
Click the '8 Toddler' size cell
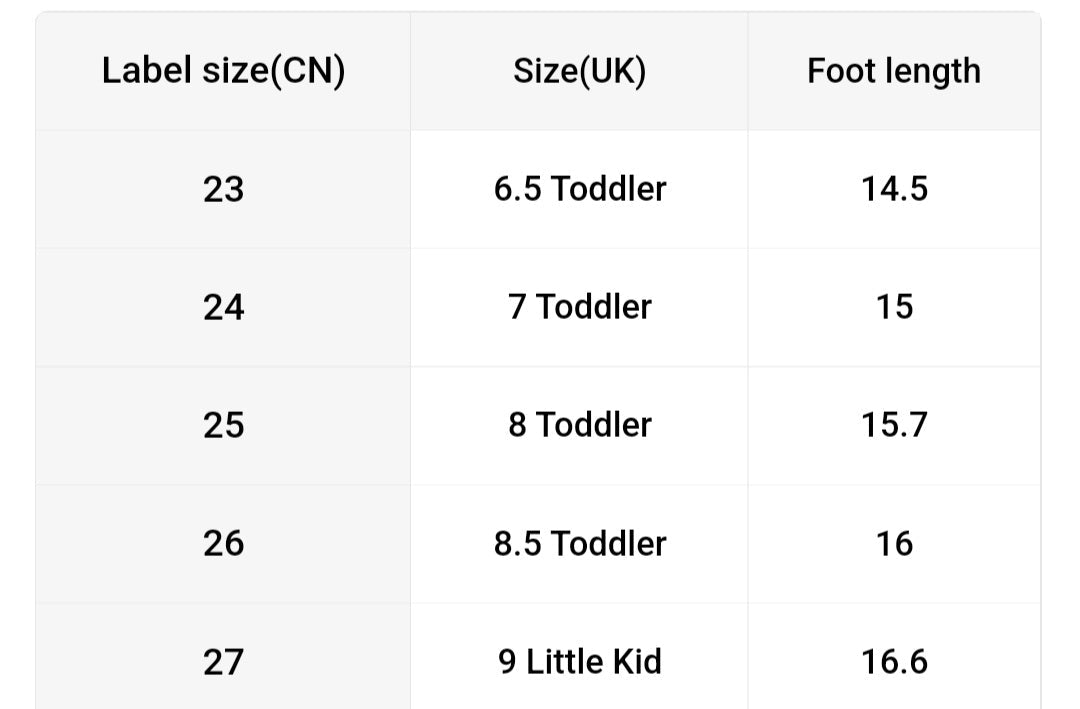click(x=579, y=425)
